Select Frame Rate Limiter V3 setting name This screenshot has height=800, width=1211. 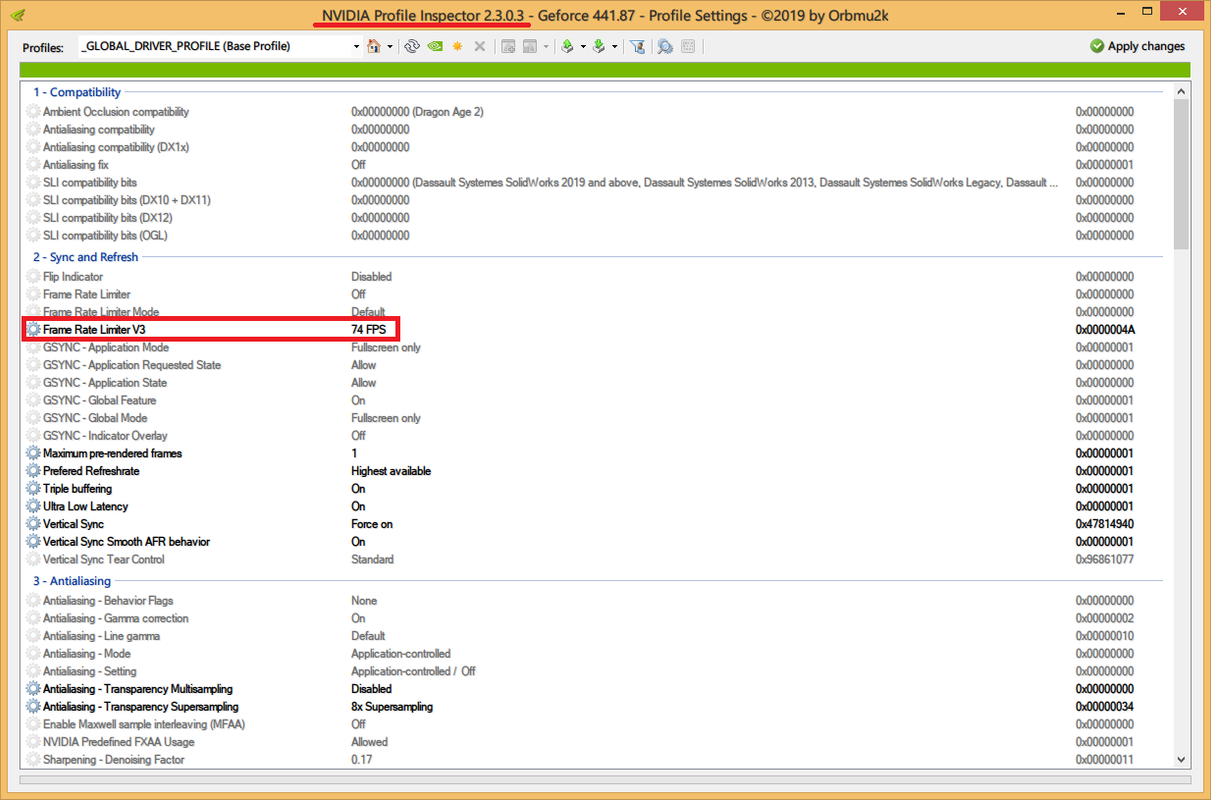pos(96,329)
